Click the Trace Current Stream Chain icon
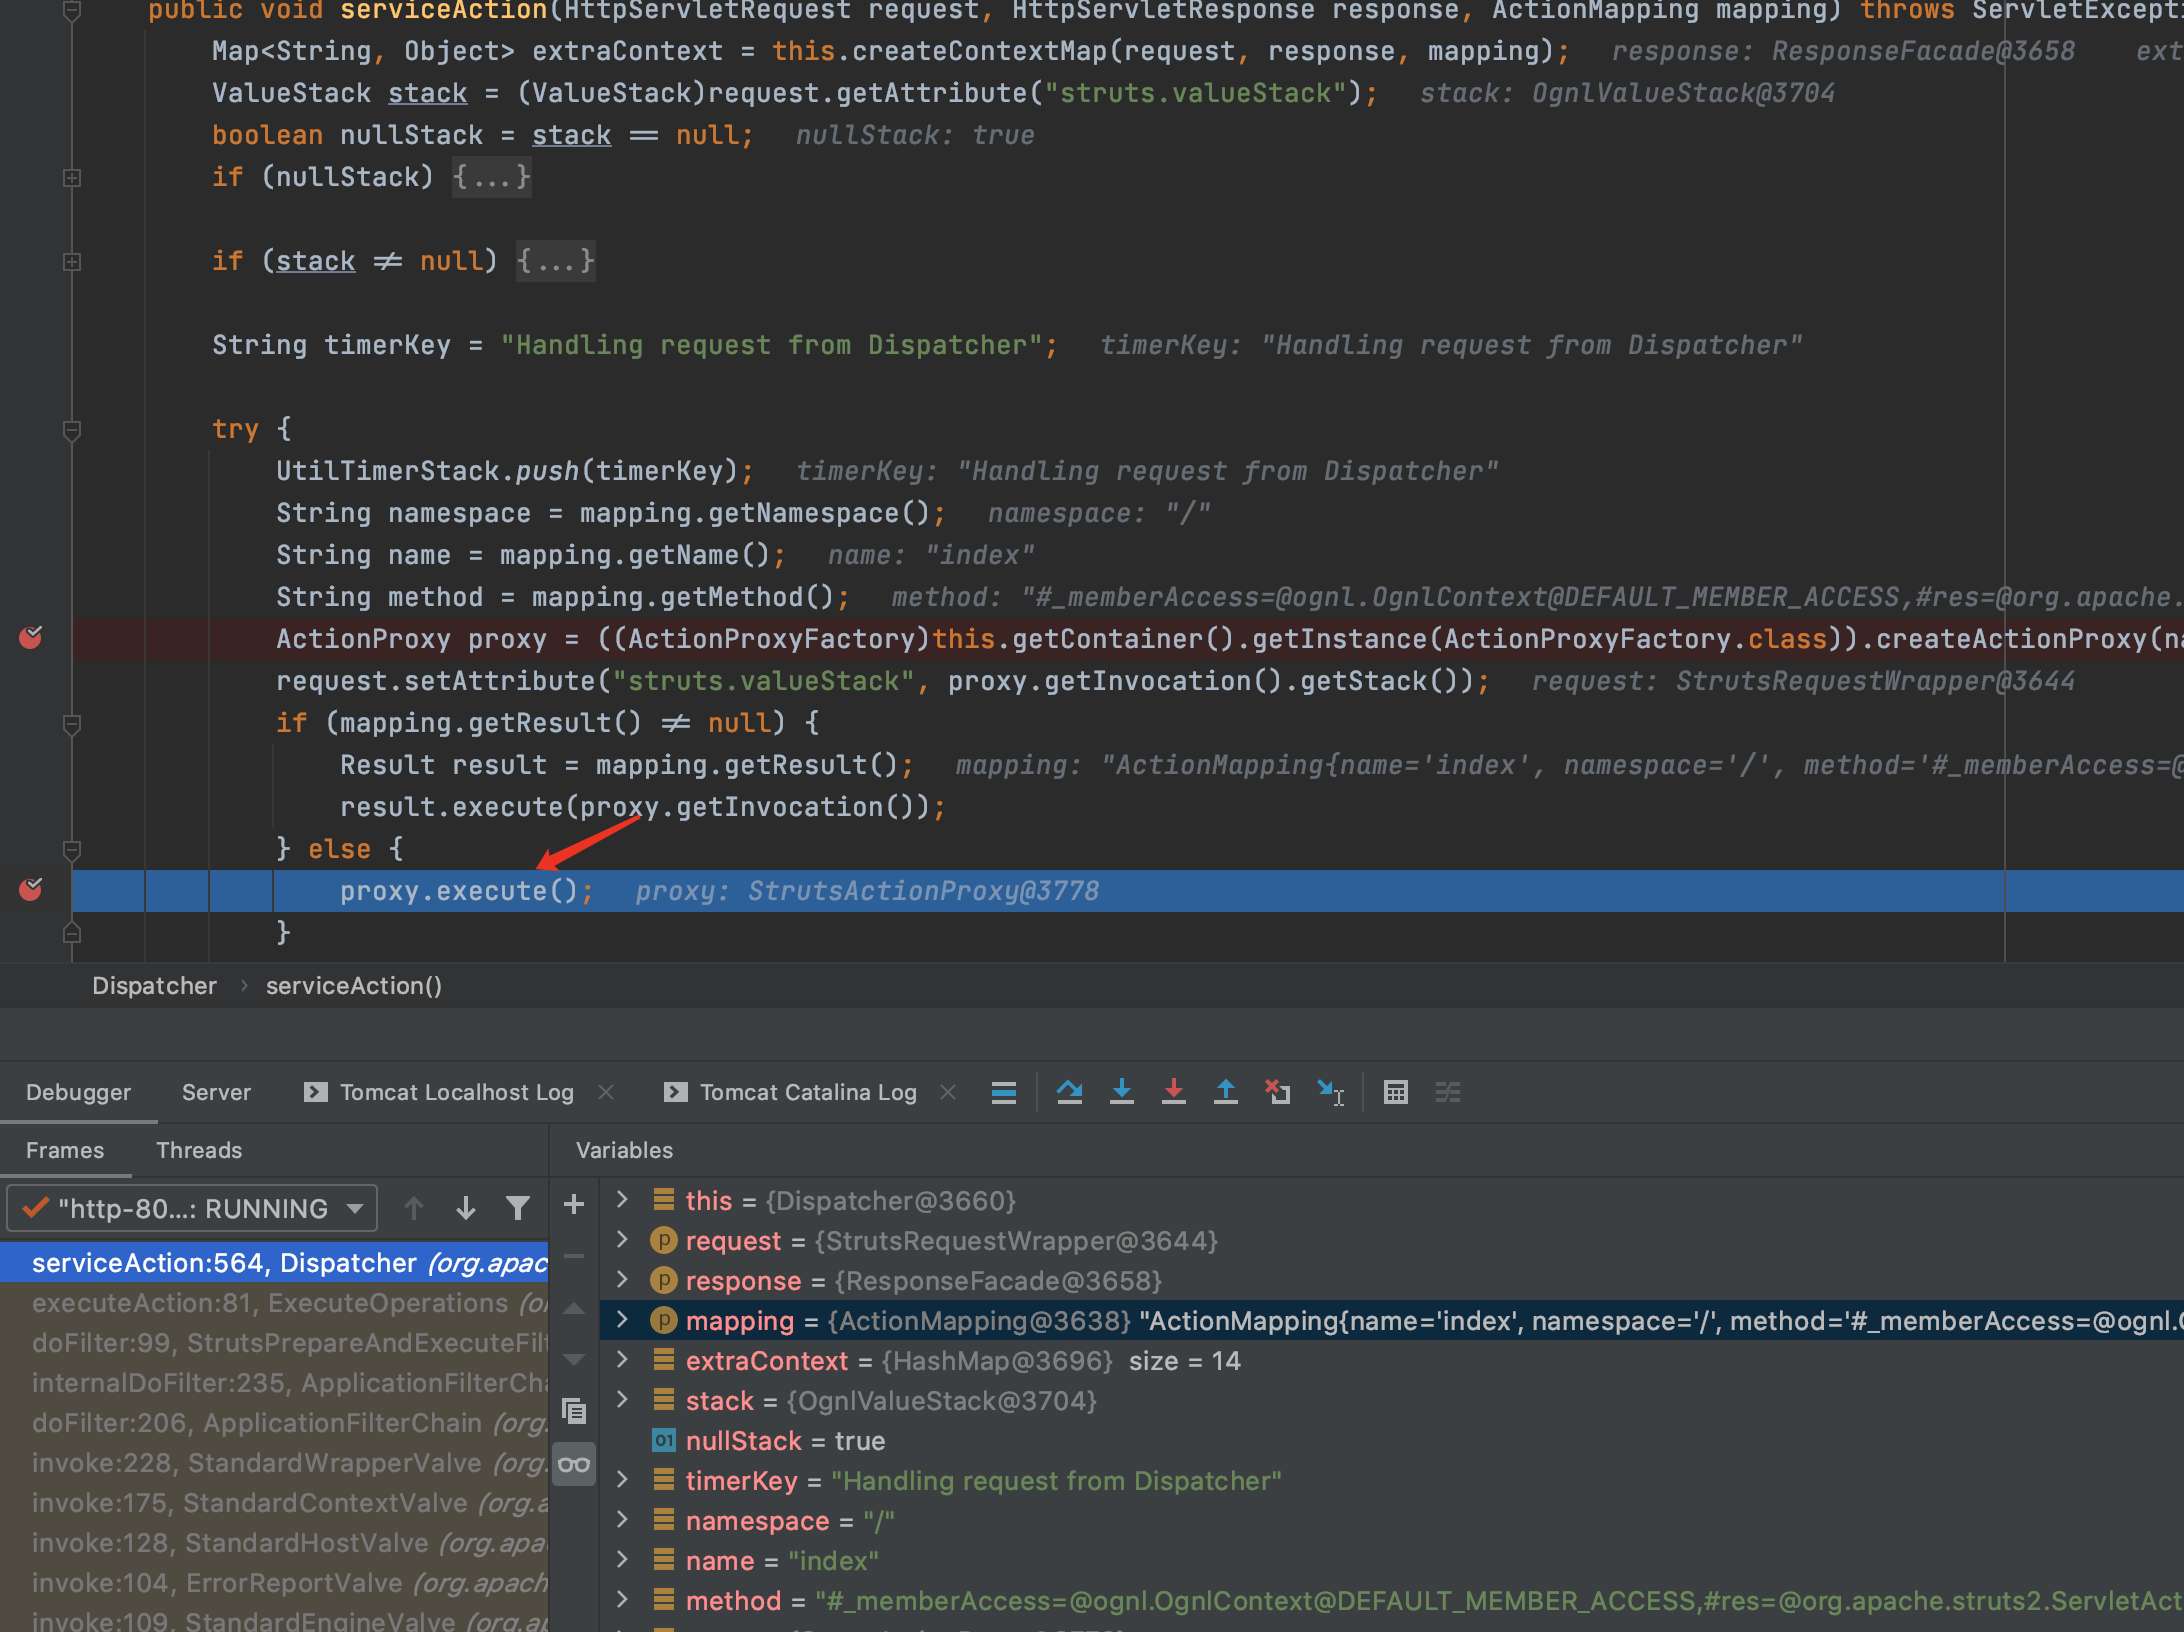This screenshot has width=2184, height=1632. coord(1448,1092)
